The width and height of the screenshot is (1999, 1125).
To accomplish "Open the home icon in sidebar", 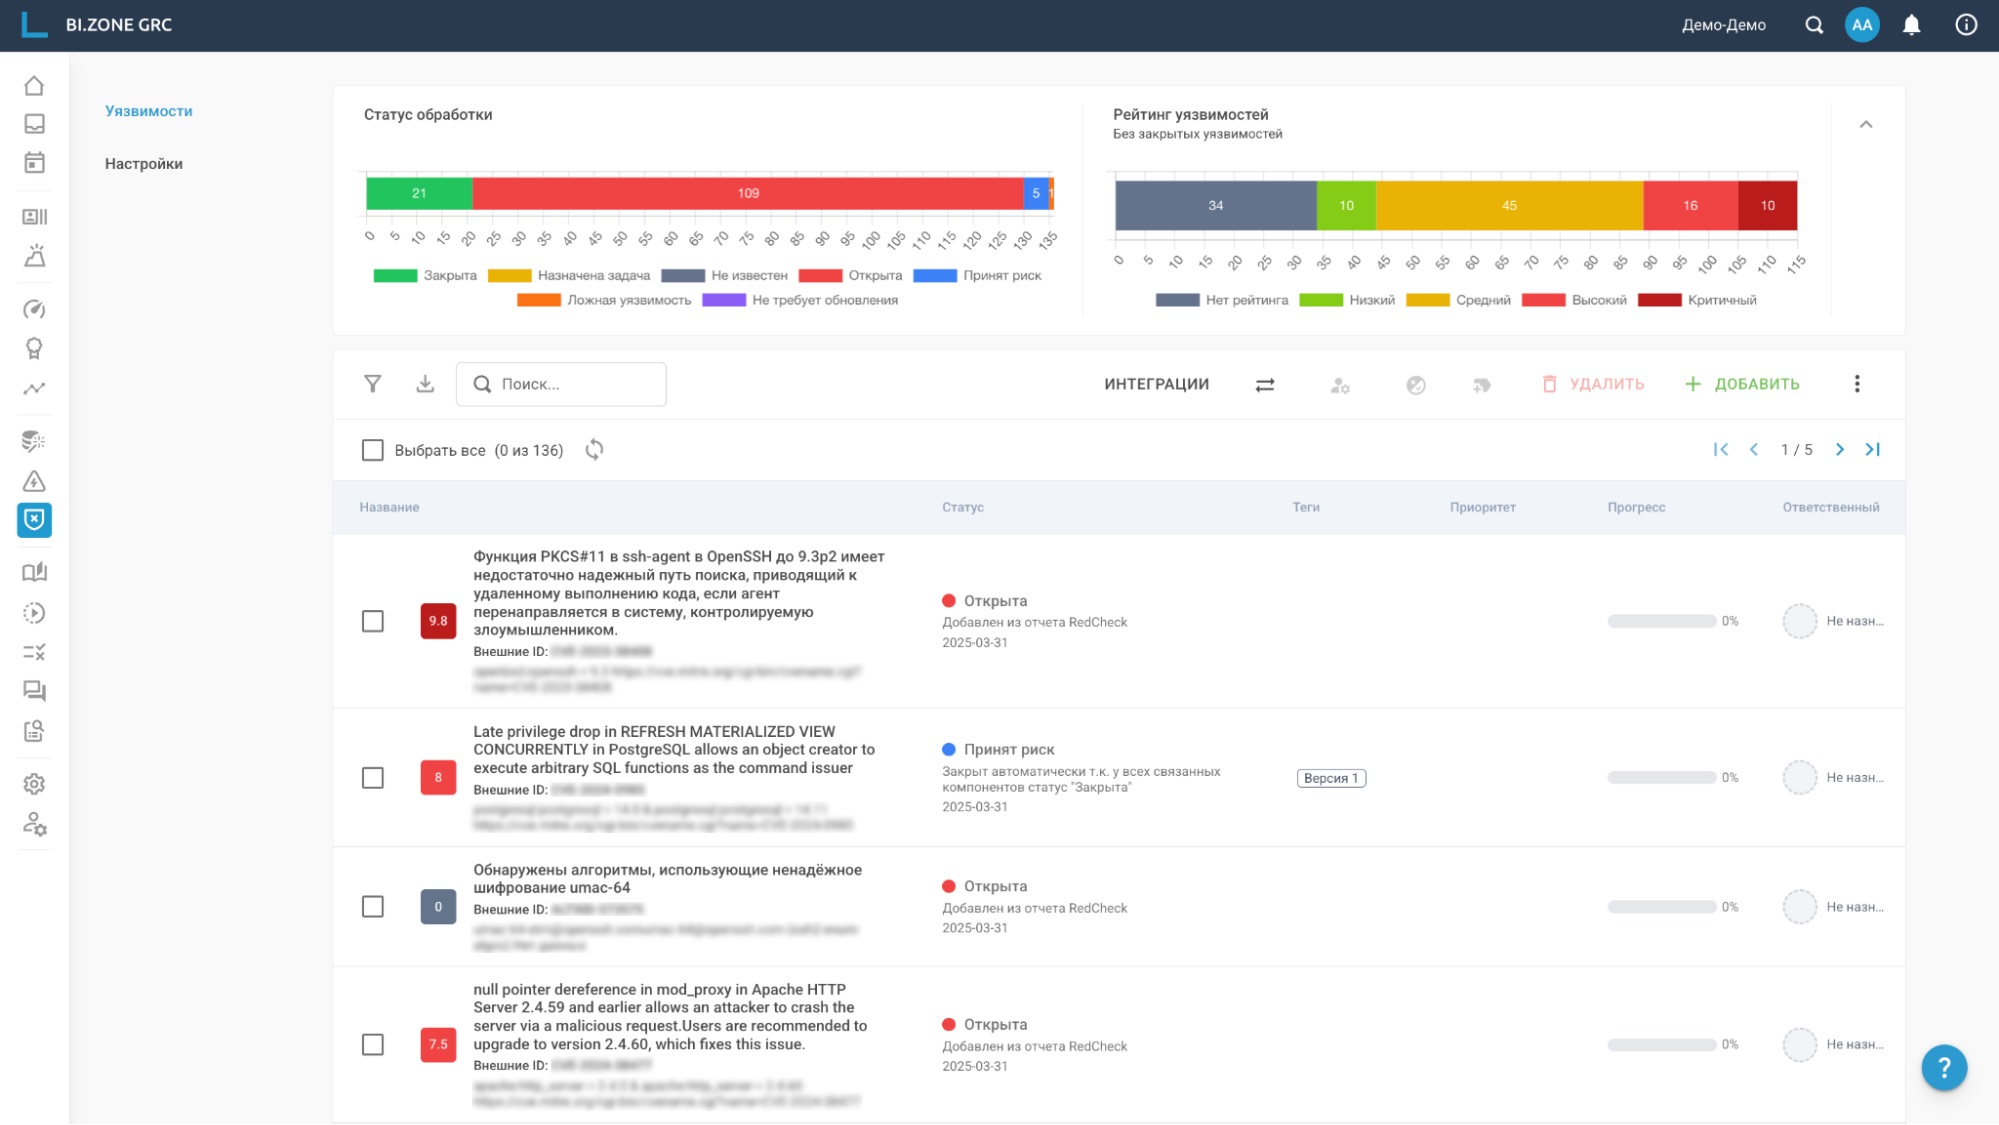I will pos(34,86).
